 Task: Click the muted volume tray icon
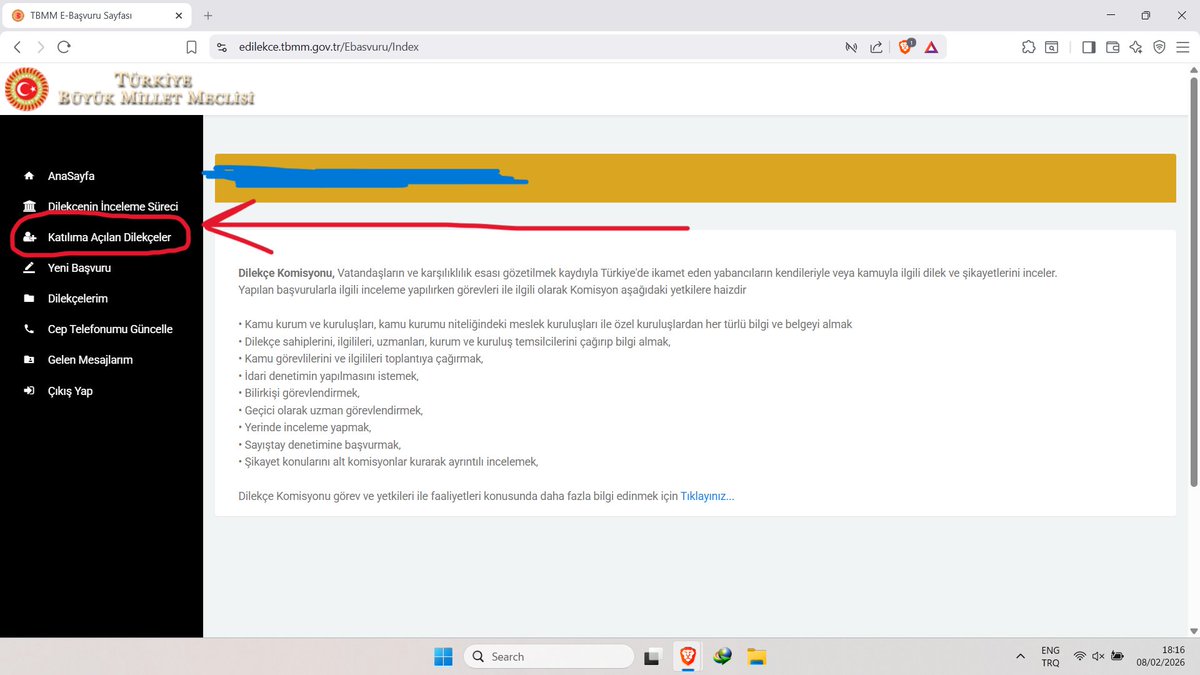[x=1099, y=656]
